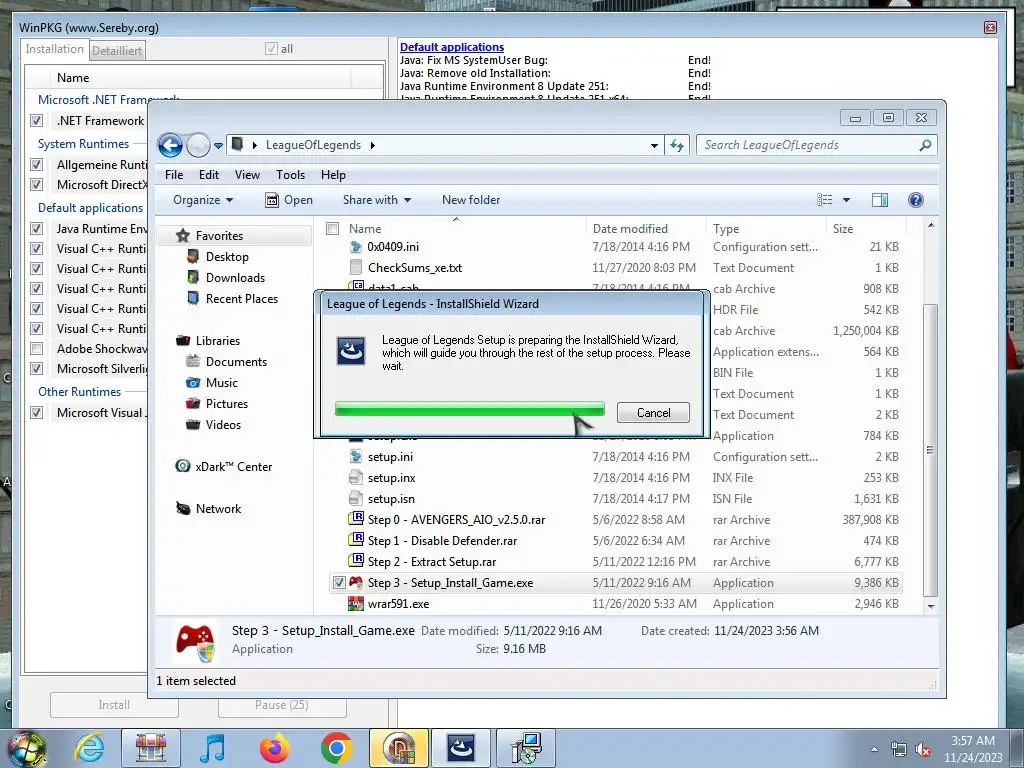This screenshot has width=1024, height=768.
Task: Open the Videos library
Action: coord(223,424)
